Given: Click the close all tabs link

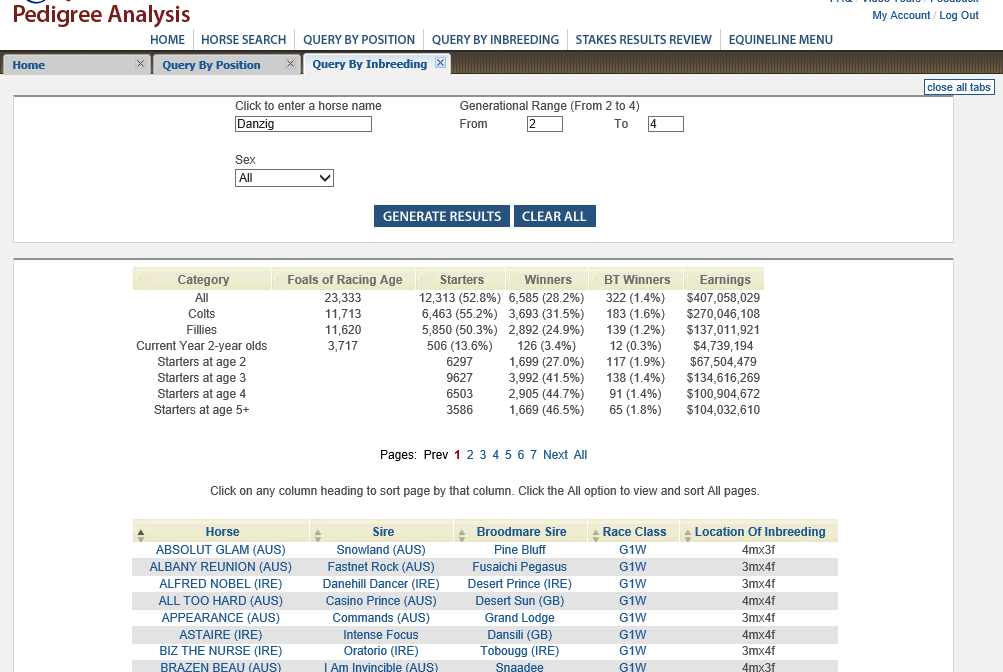Looking at the screenshot, I should click(x=958, y=87).
